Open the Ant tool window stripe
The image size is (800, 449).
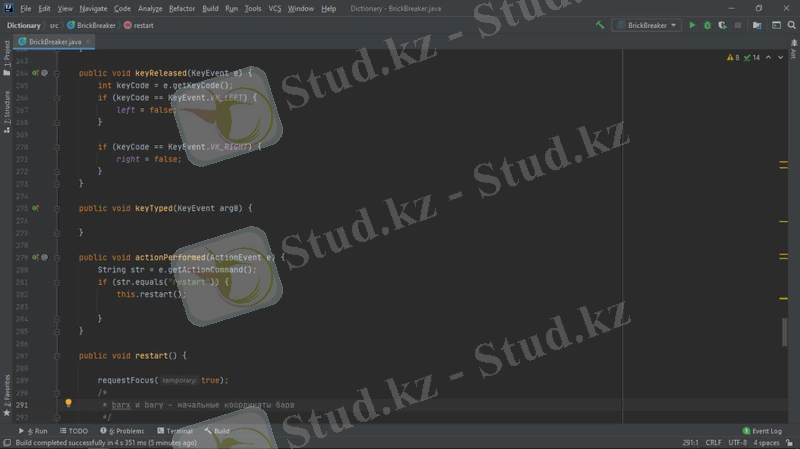(x=793, y=49)
